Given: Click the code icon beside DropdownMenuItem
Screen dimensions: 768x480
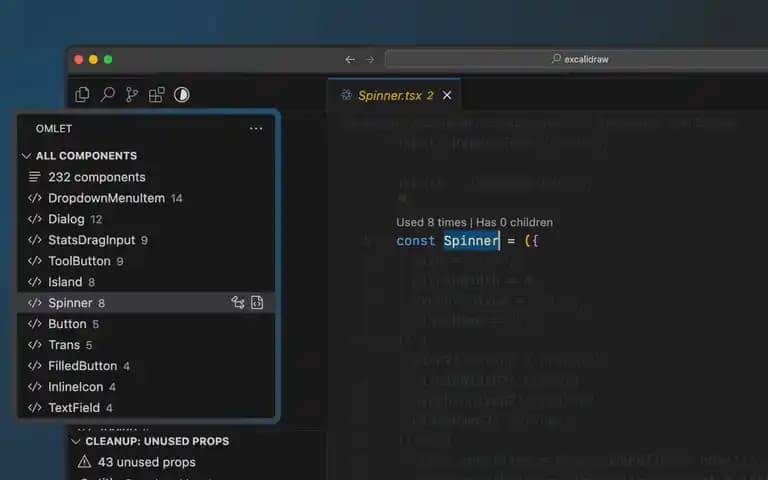Looking at the screenshot, I should [35, 198].
